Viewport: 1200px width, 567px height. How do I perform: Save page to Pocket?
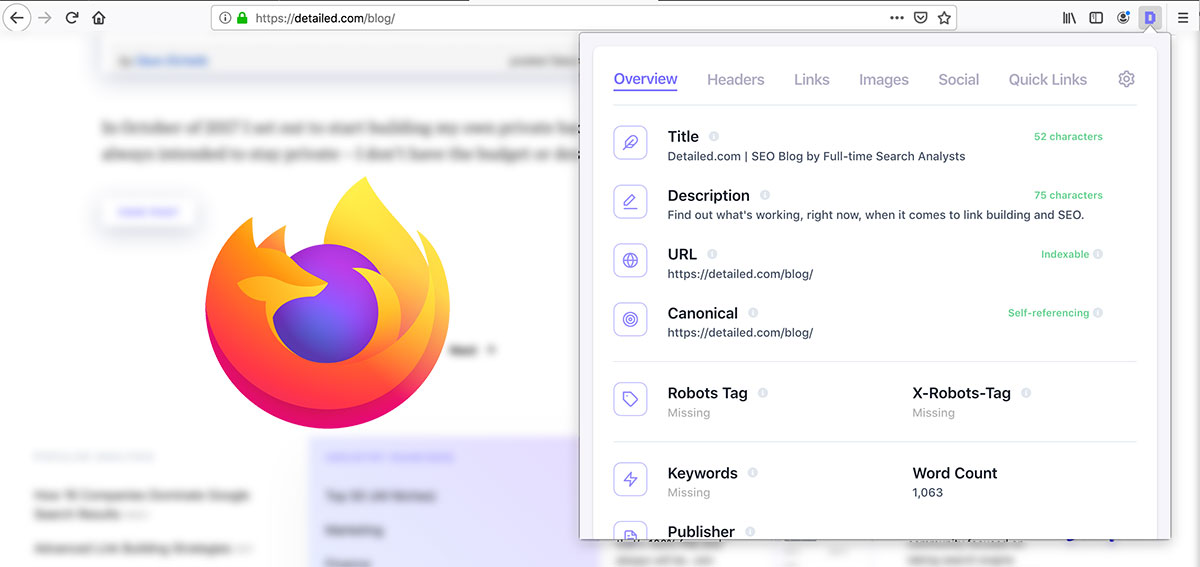coord(921,18)
